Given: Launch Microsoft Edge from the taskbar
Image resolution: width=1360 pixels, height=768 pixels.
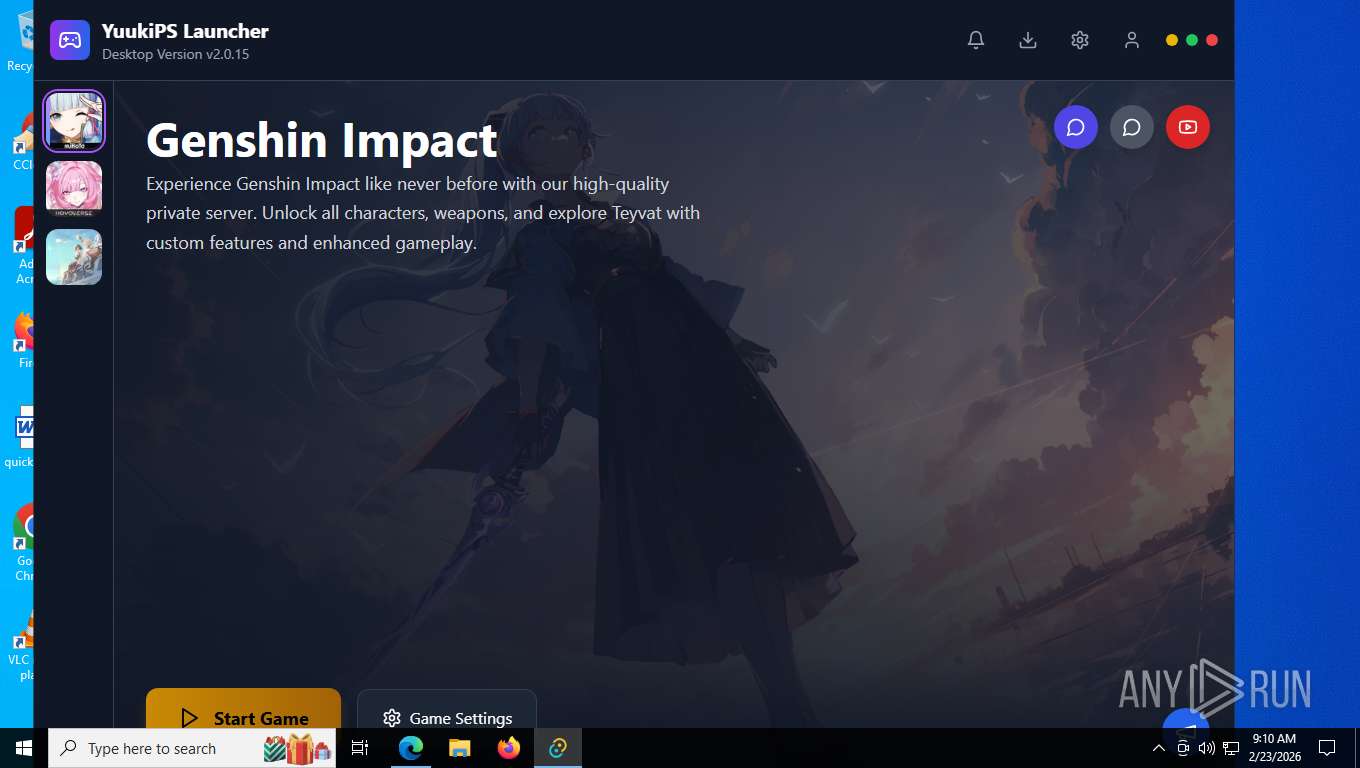Looking at the screenshot, I should pos(411,748).
